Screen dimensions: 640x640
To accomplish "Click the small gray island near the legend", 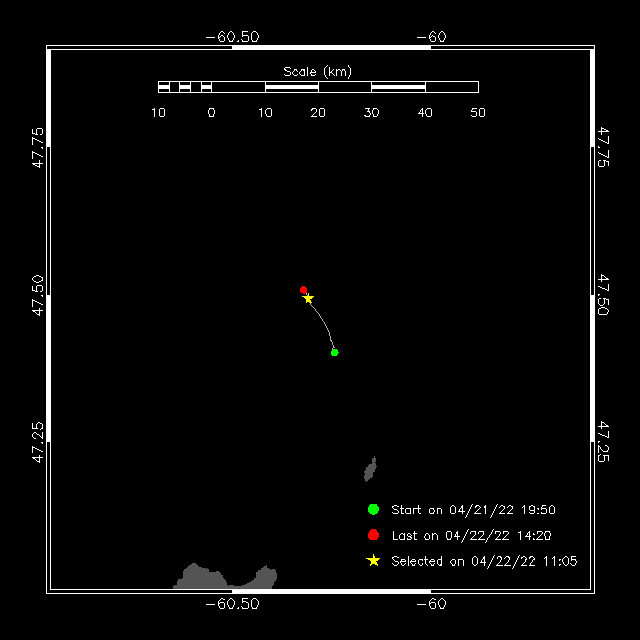I will tap(371, 469).
